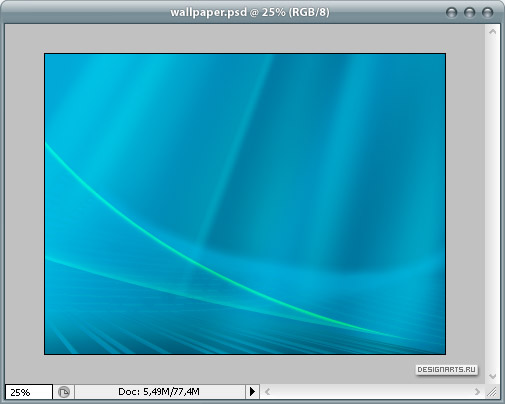Image resolution: width=505 pixels, height=404 pixels.
Task: Click the window resize grip corner
Action: click(x=492, y=392)
